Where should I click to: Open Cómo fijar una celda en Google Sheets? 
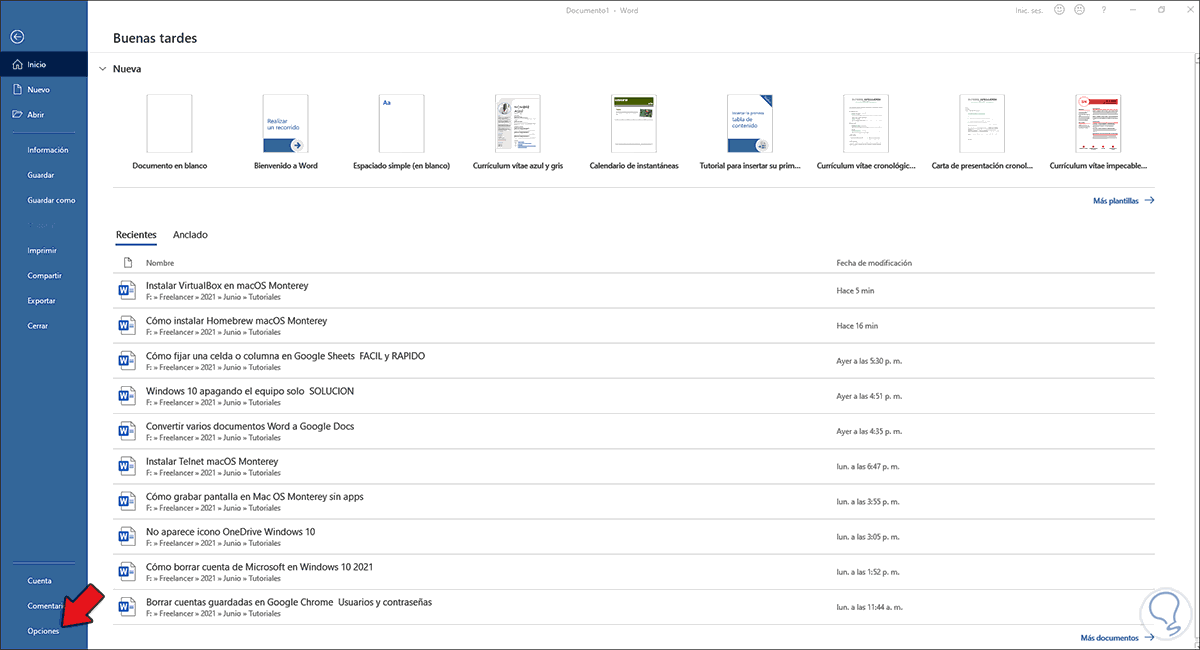point(634,361)
